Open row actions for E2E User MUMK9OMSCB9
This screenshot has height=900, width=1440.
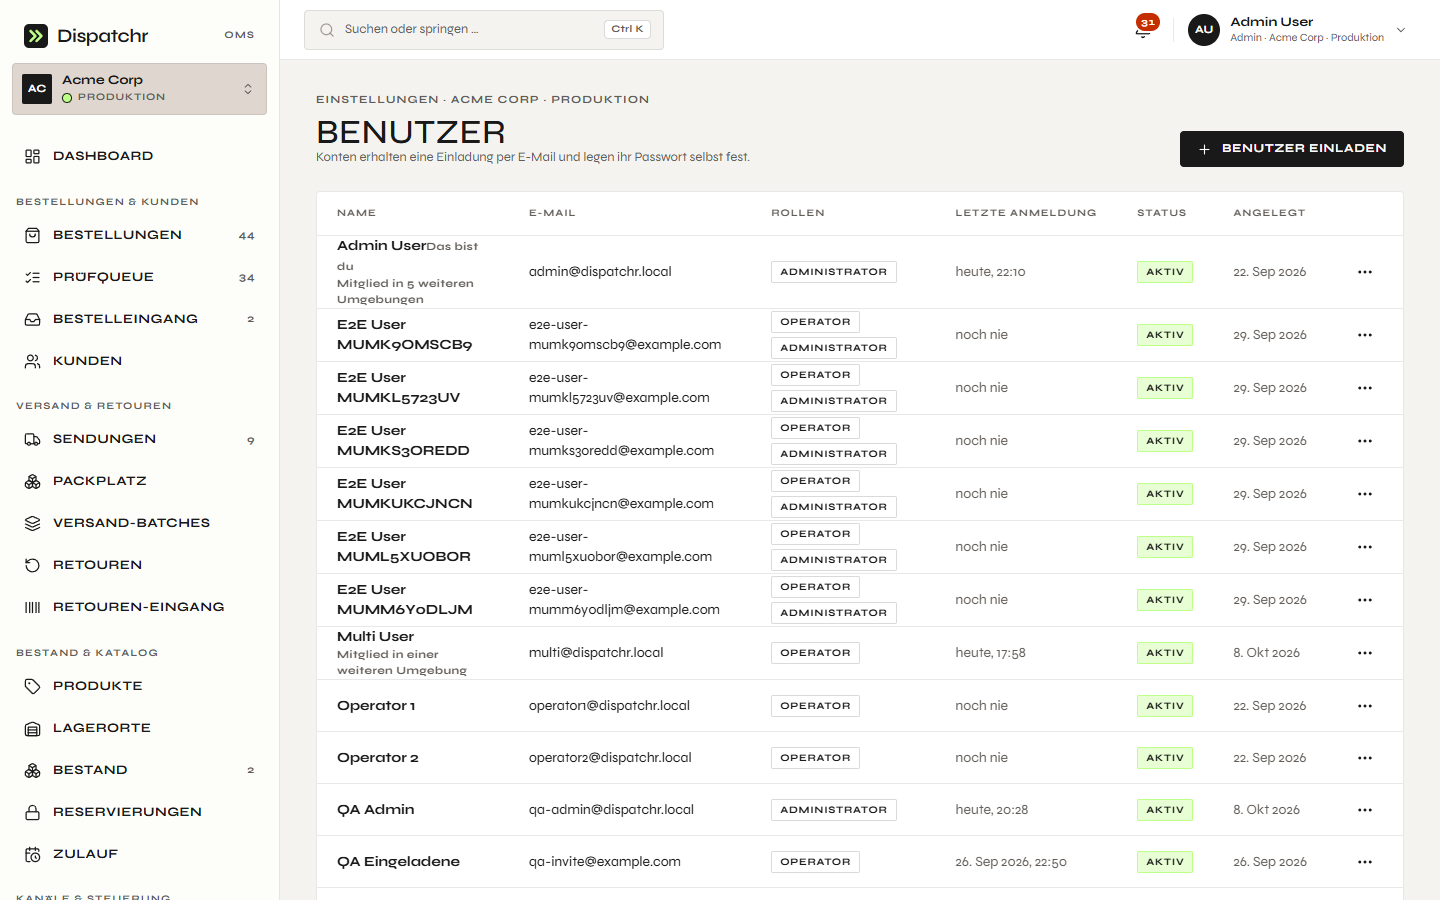[1365, 335]
